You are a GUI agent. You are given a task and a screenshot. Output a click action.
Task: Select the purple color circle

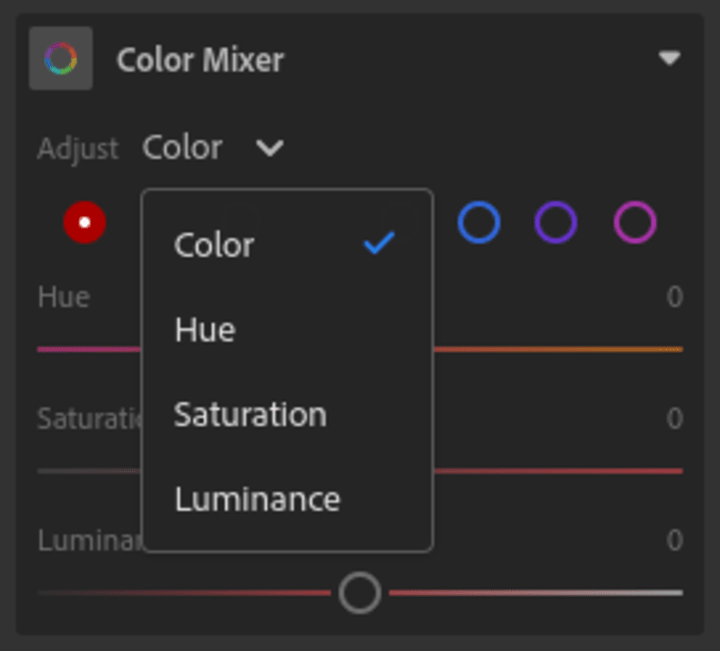tap(555, 222)
